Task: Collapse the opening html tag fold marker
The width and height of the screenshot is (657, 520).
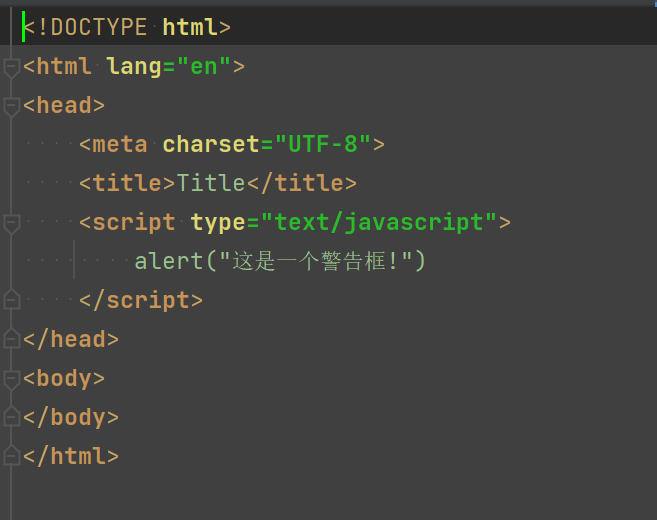Action: tap(11, 67)
